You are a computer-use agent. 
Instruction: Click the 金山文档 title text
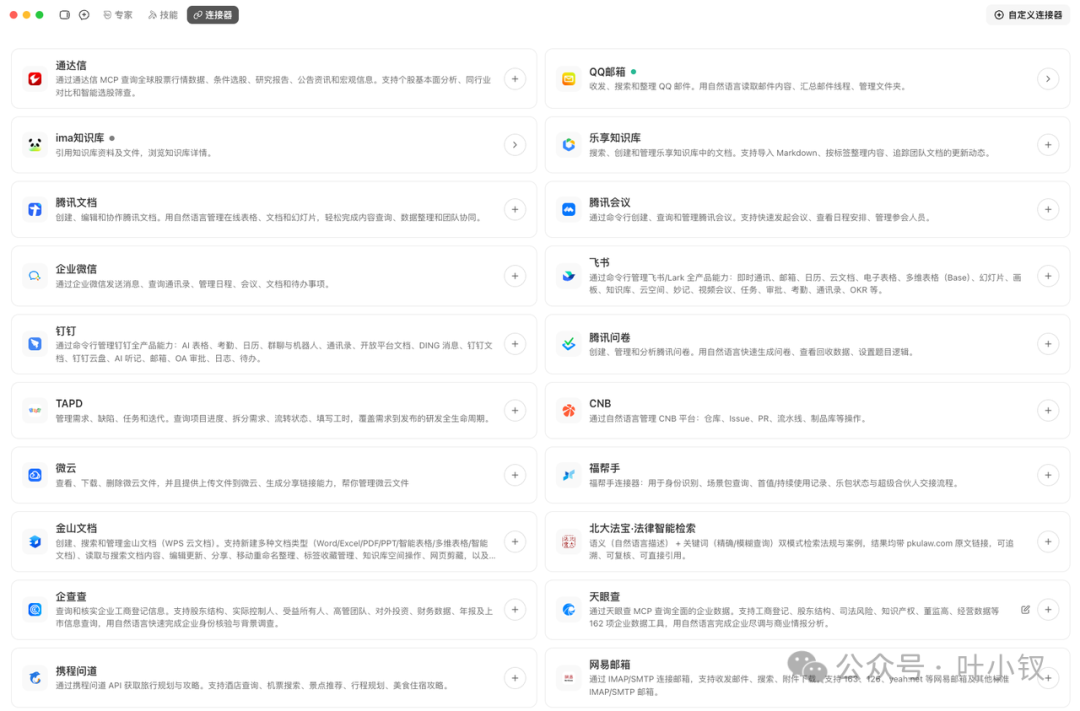coord(76,528)
